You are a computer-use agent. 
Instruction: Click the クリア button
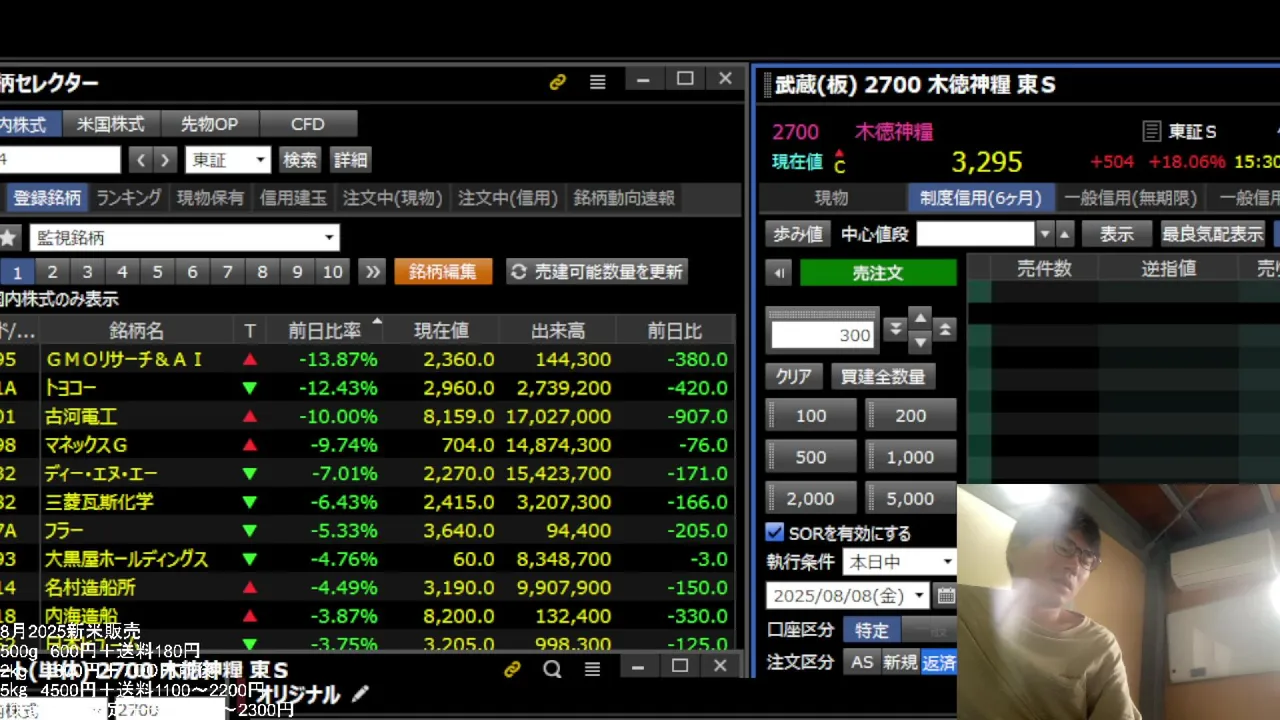[794, 376]
